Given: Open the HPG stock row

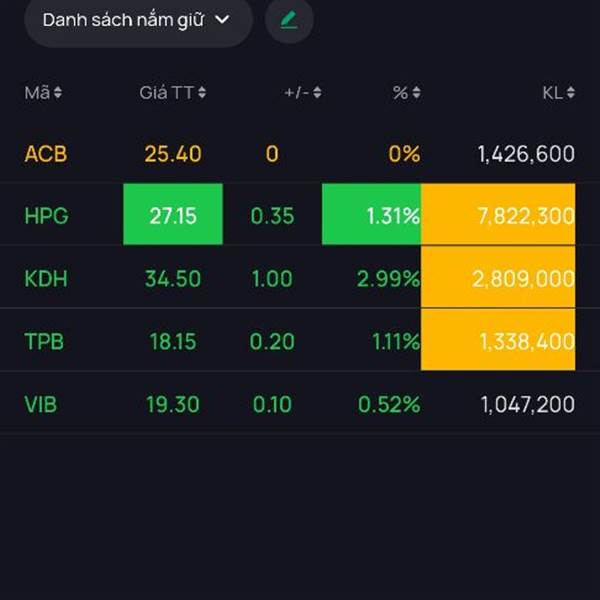Looking at the screenshot, I should [46, 214].
